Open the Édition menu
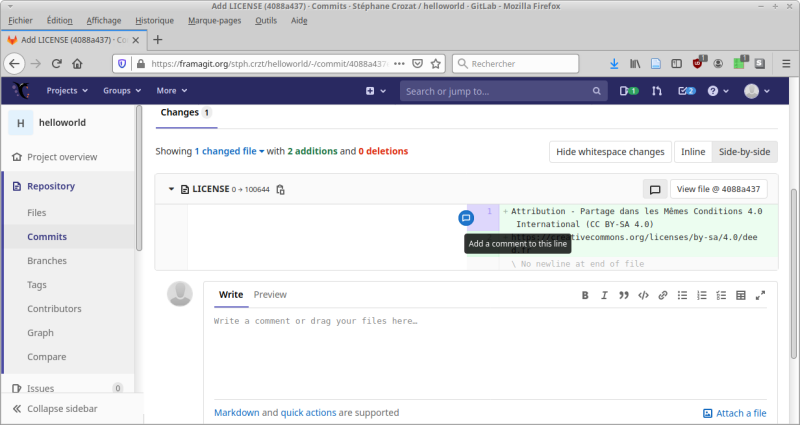Screen dimensions: 800x425 click(59, 20)
